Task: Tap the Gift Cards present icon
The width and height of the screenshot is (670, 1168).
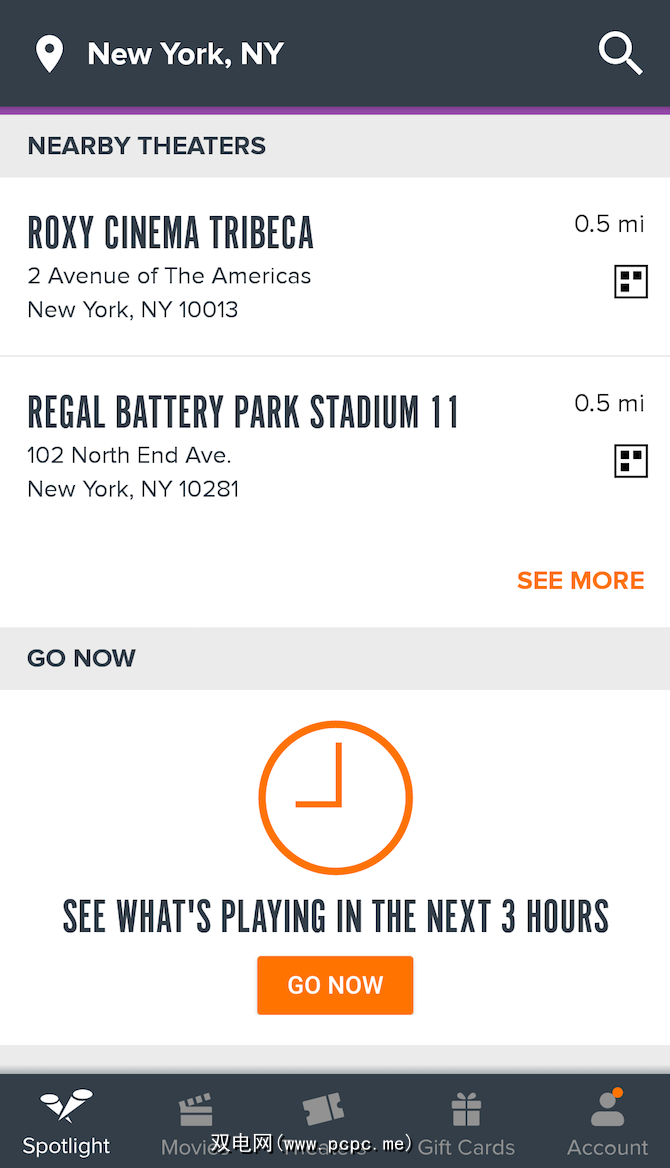Action: tap(466, 1110)
